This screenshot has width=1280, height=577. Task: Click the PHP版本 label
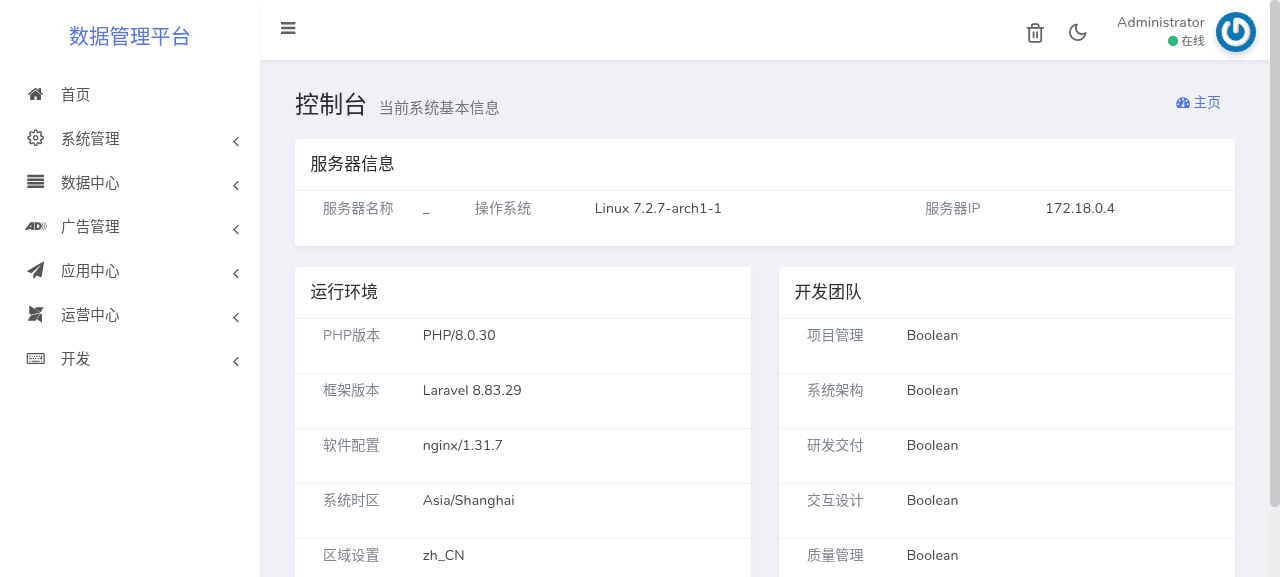[352, 336]
